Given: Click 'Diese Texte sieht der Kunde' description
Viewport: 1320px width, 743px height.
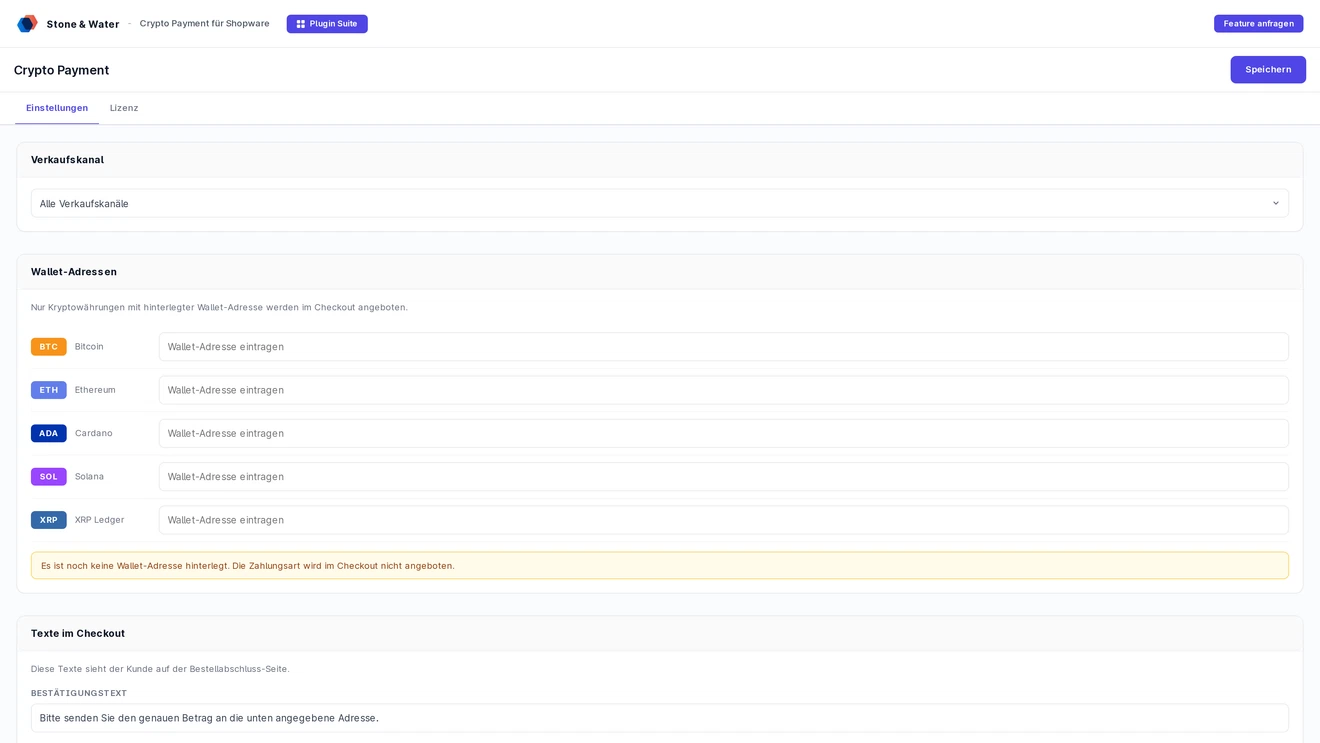Looking at the screenshot, I should [160, 669].
